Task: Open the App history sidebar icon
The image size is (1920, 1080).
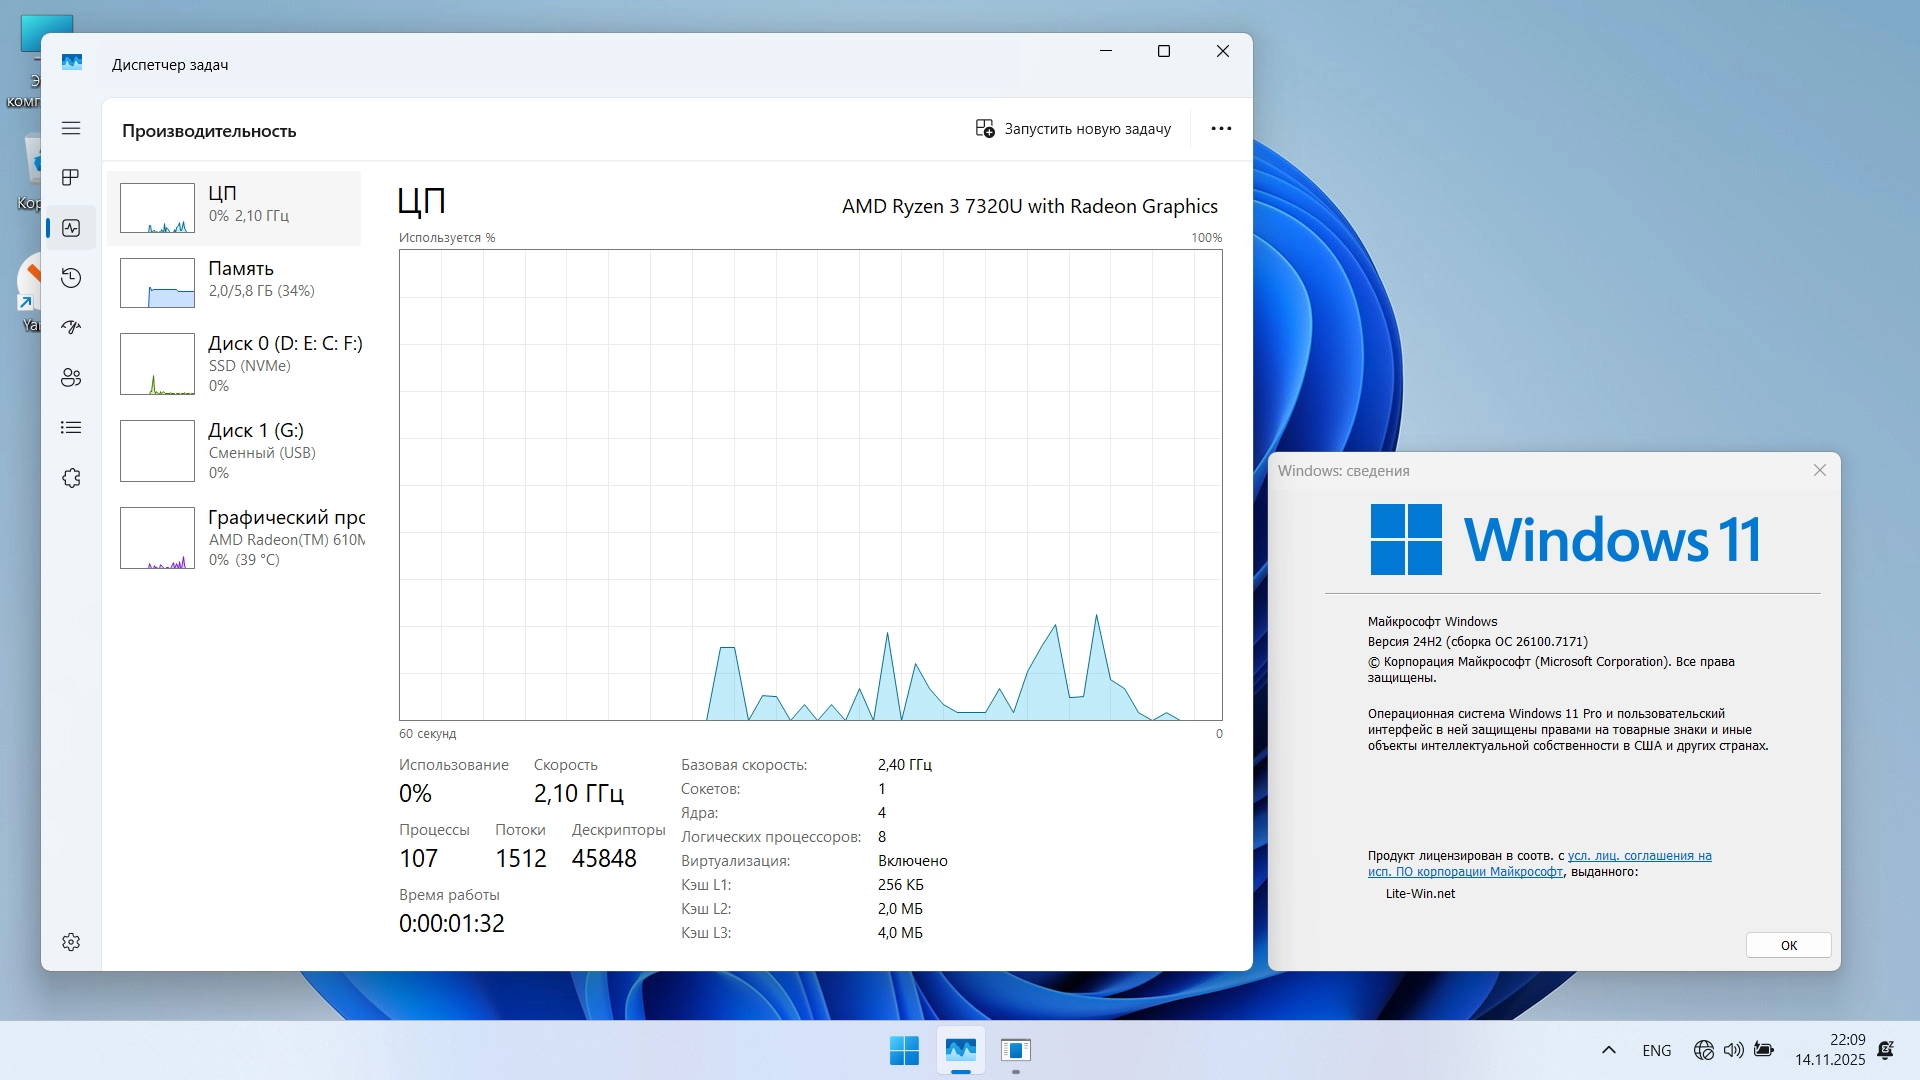Action: tap(71, 278)
